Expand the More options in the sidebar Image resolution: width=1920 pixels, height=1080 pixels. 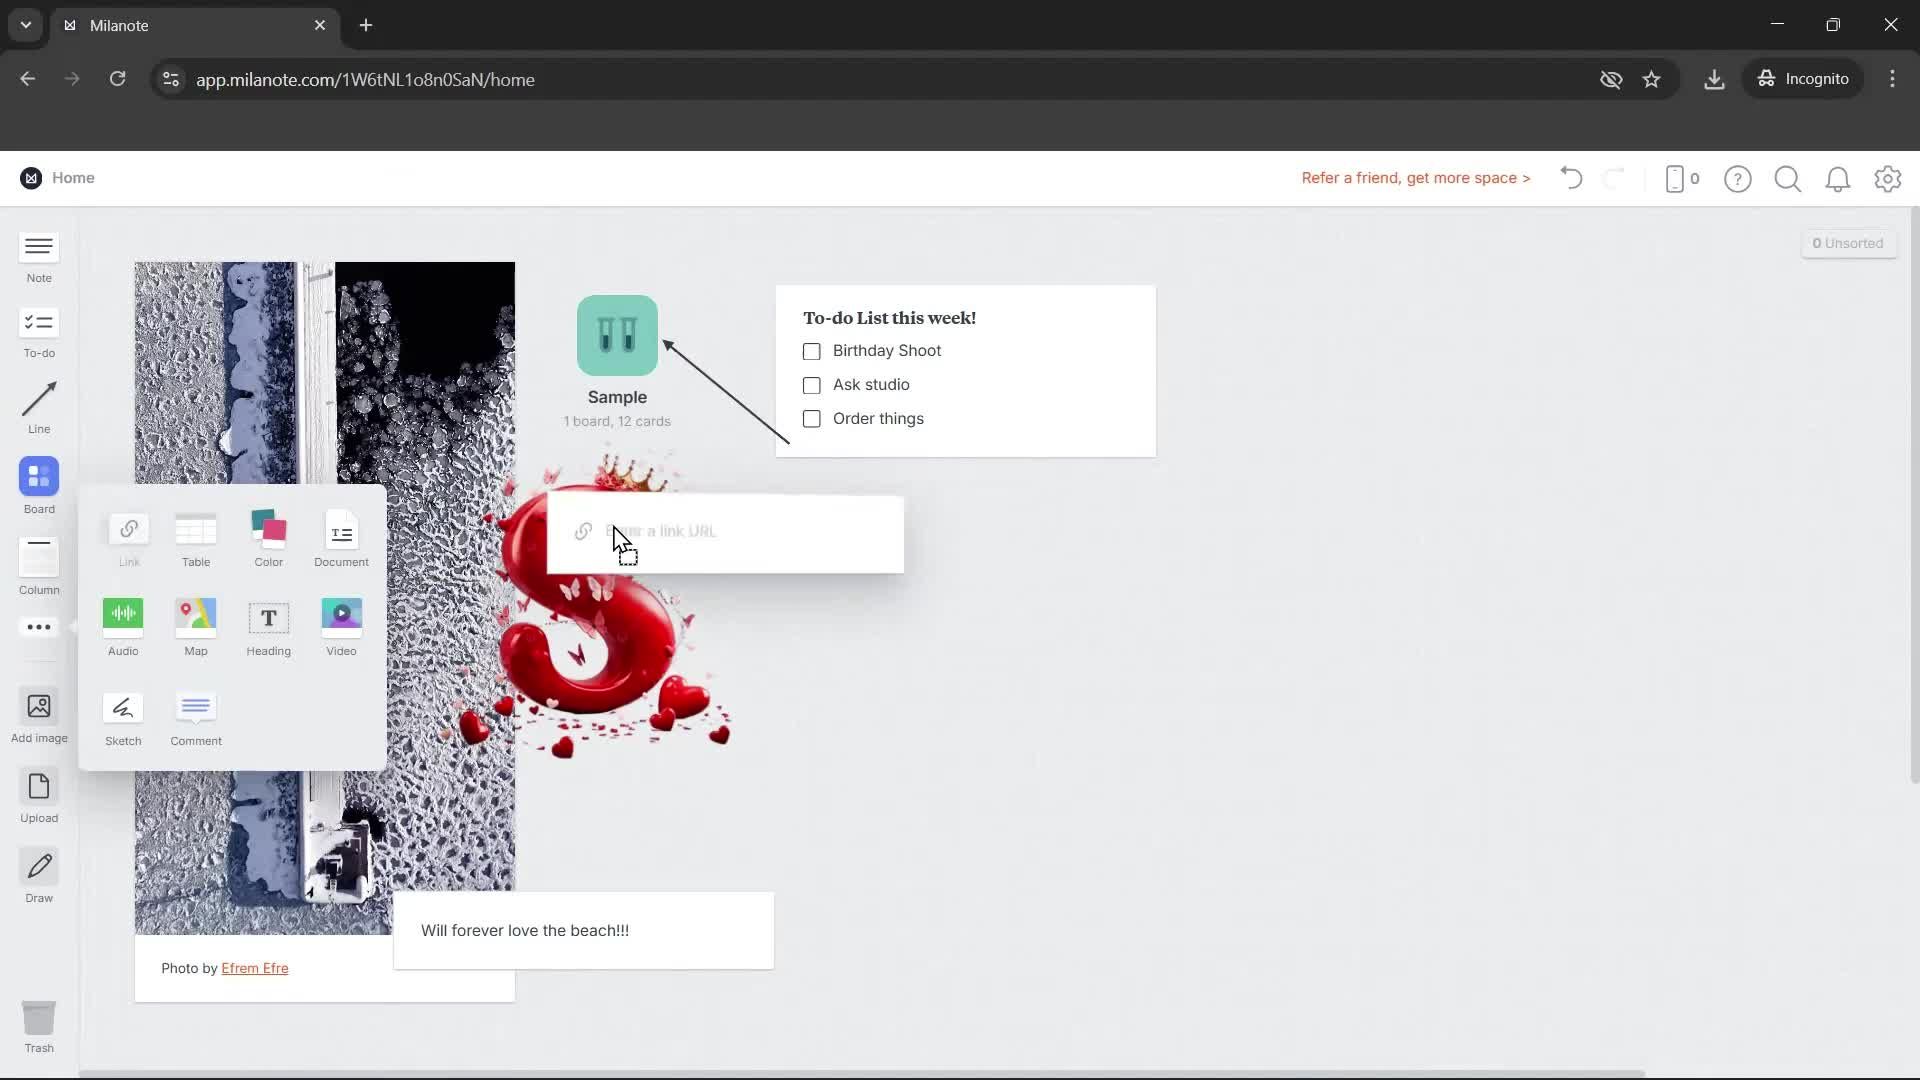click(38, 627)
